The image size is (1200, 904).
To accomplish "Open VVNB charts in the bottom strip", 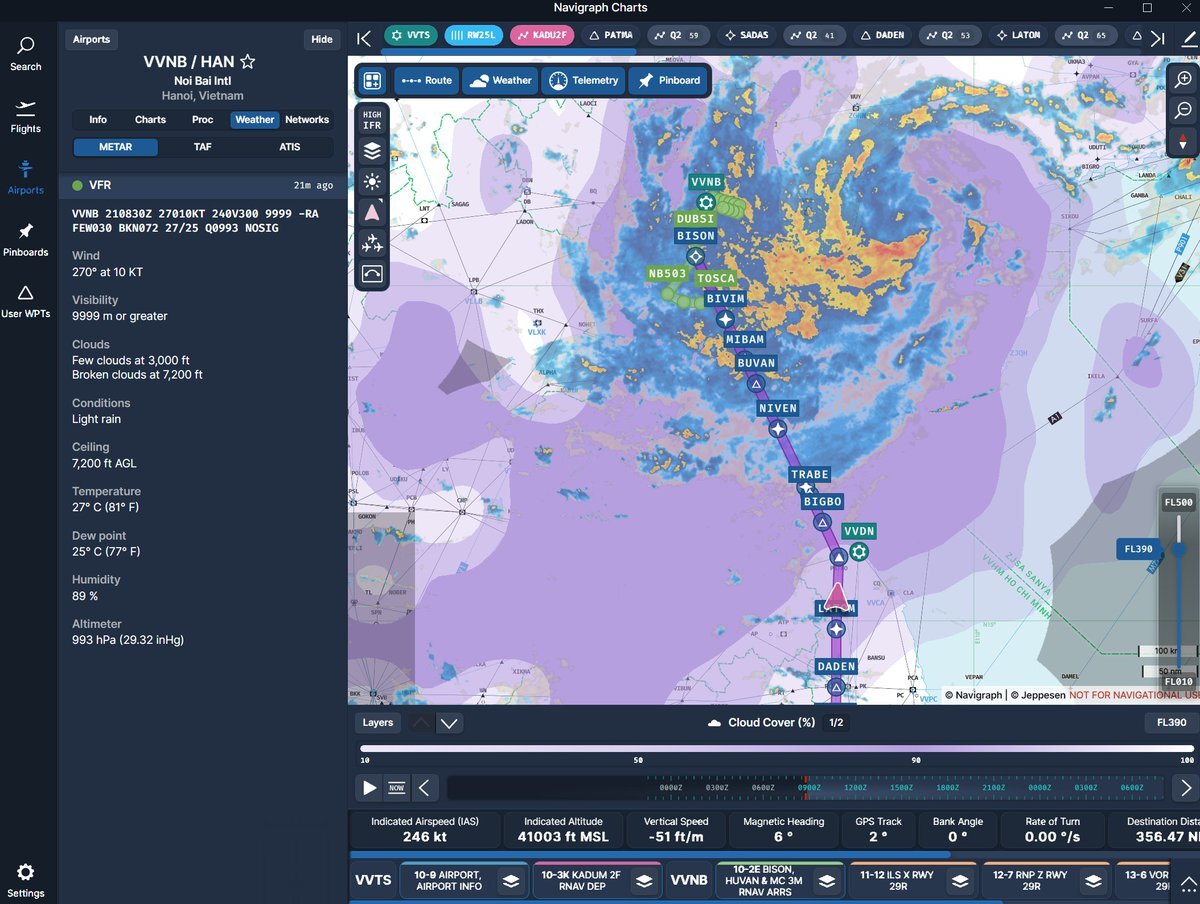I will point(689,881).
